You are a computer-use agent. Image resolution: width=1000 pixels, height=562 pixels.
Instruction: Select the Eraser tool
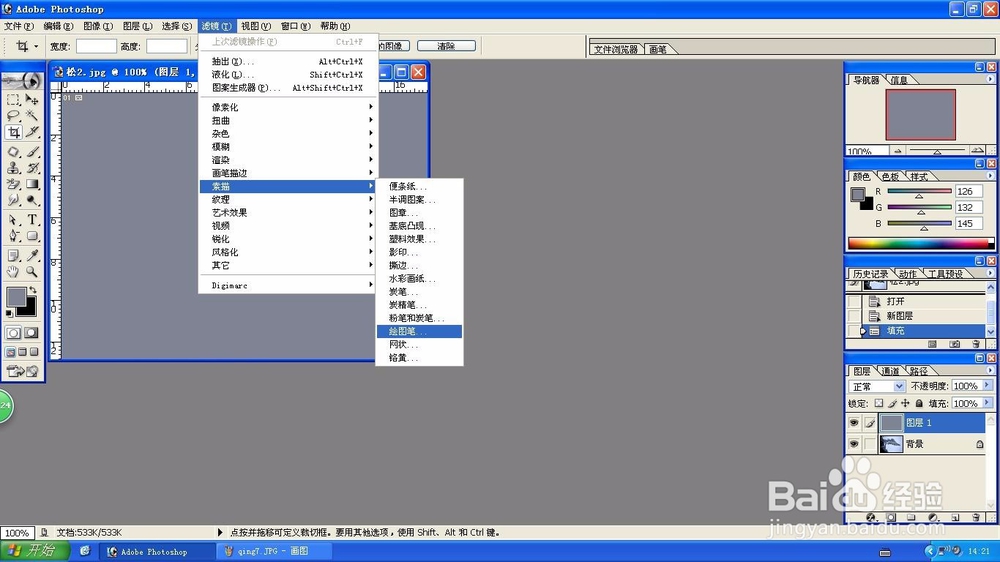coord(13,184)
